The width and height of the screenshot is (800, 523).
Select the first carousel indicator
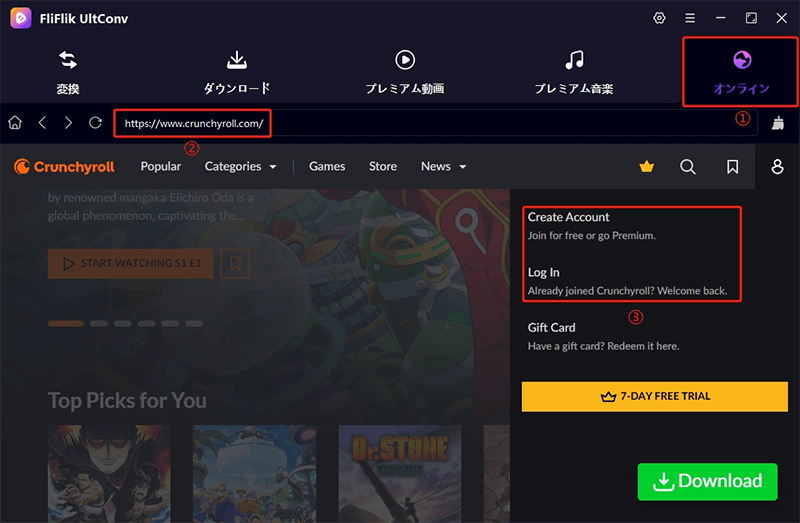point(66,323)
